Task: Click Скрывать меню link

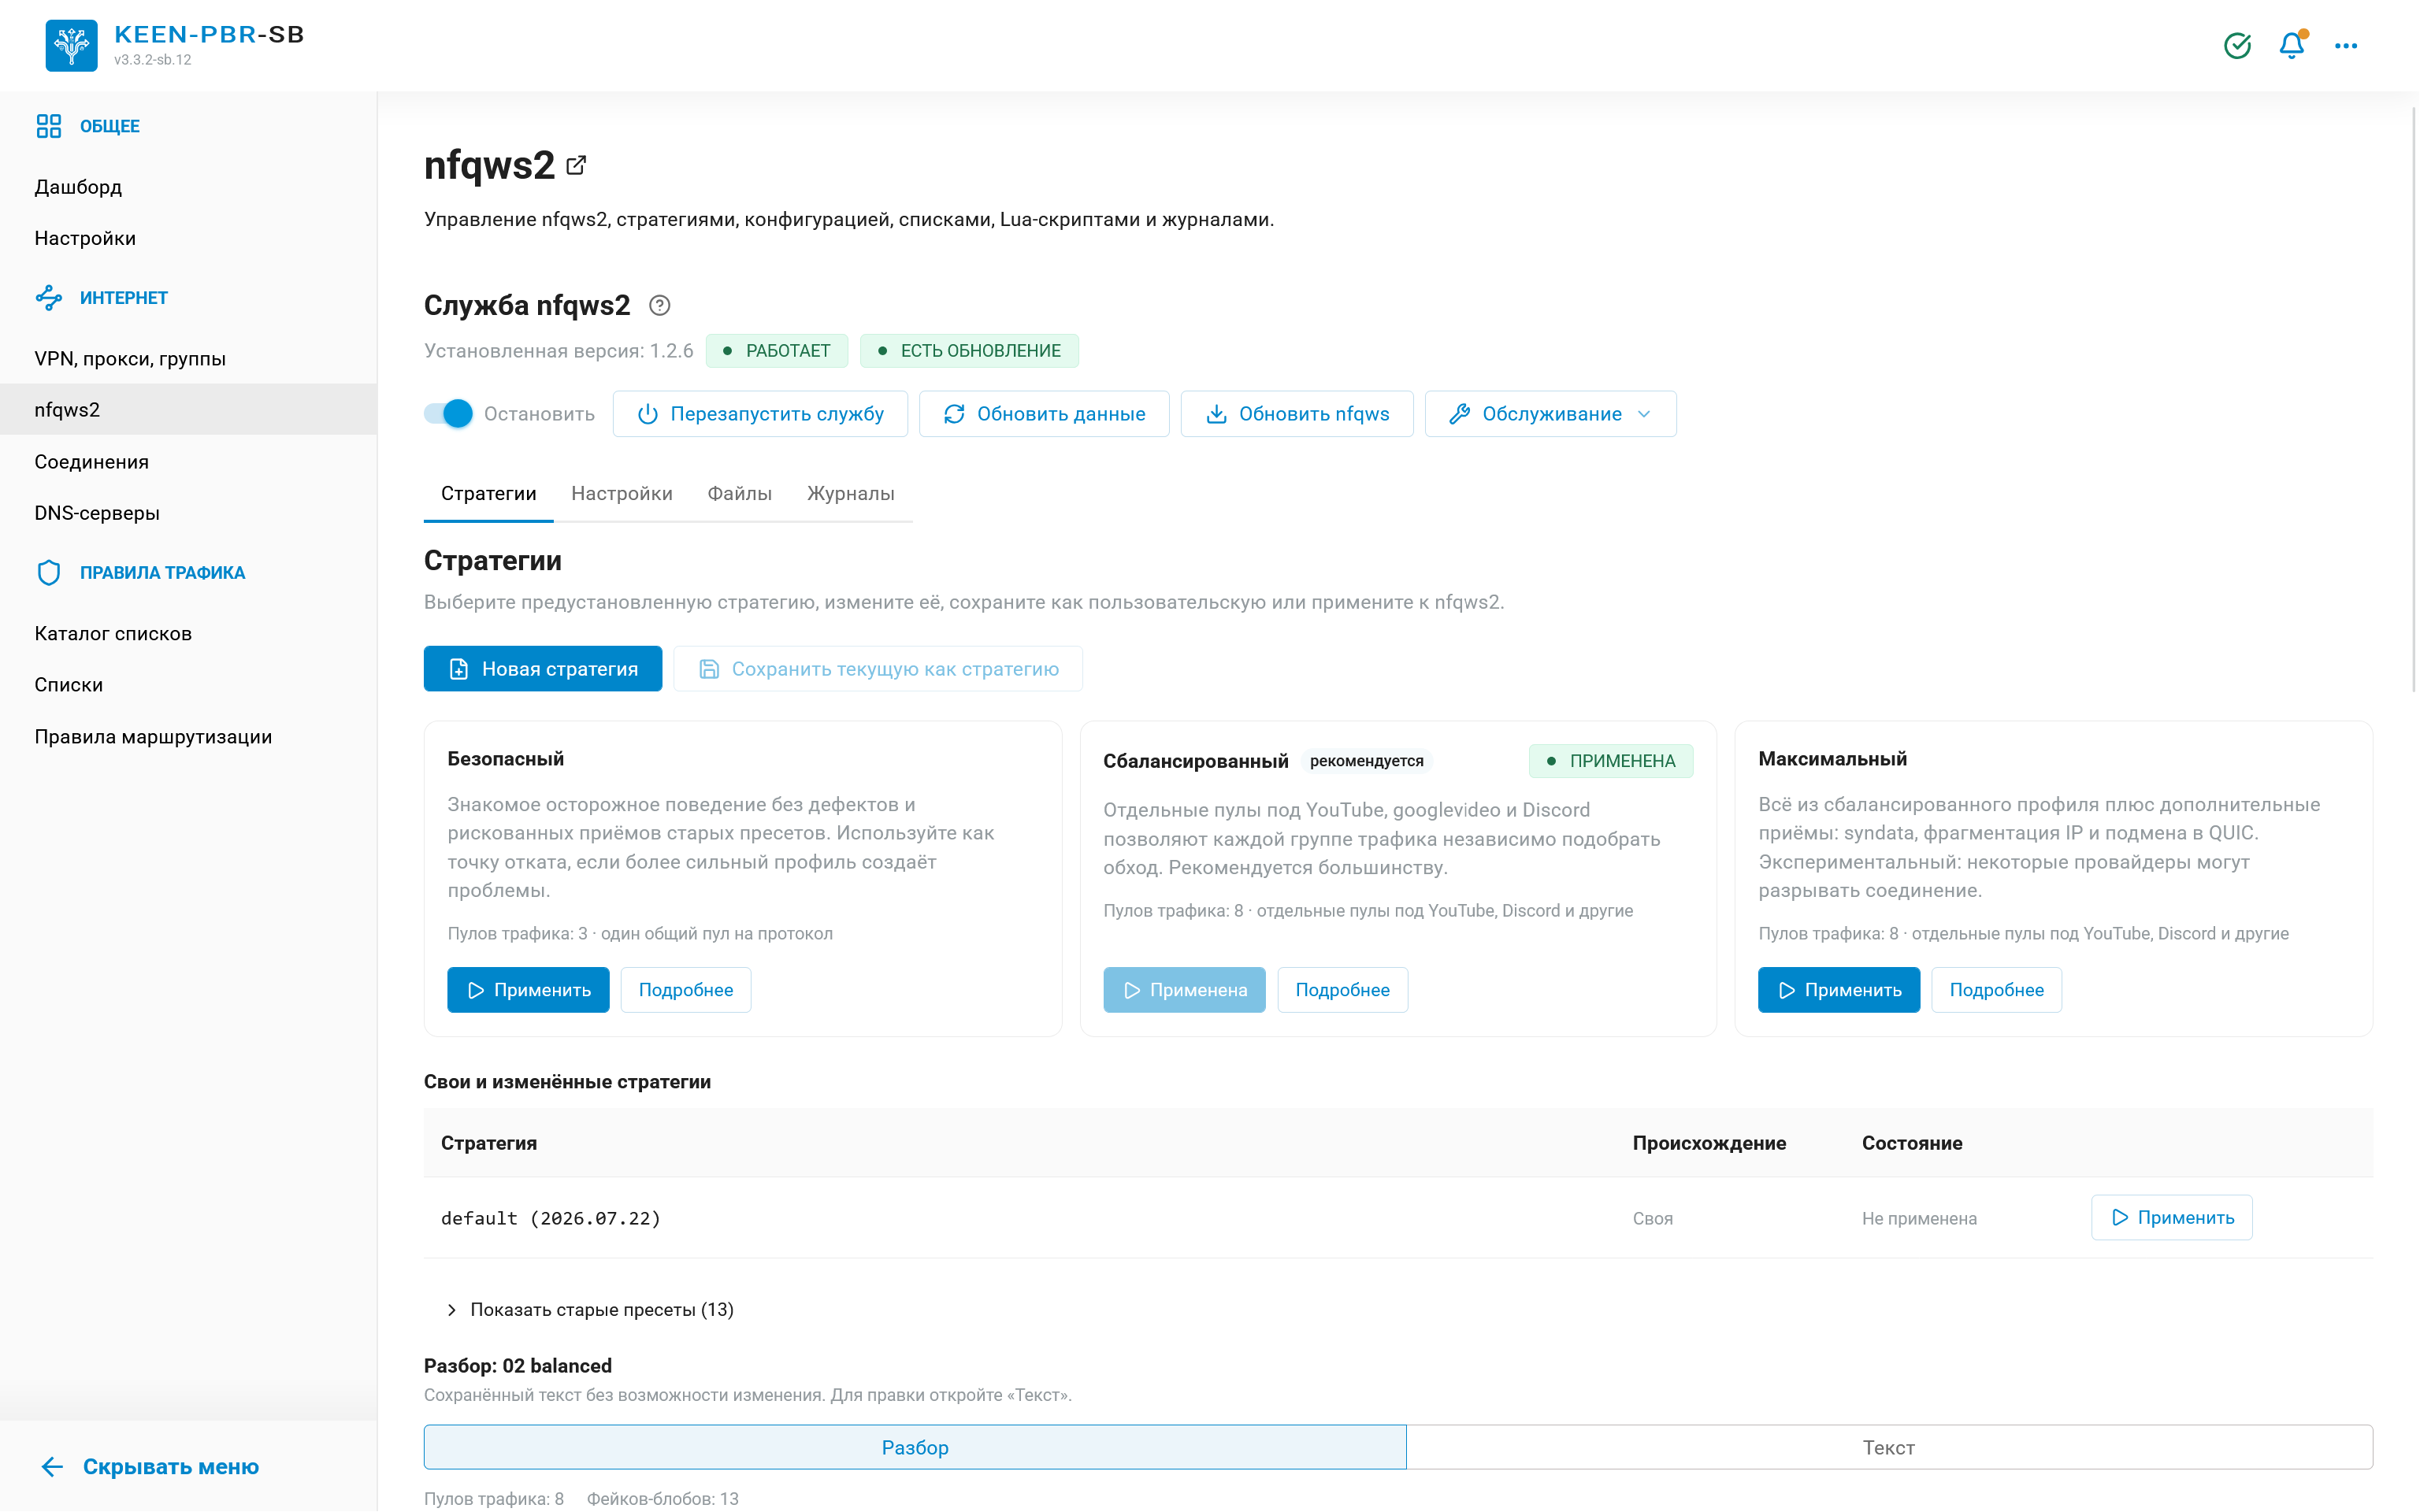Action: click(170, 1467)
